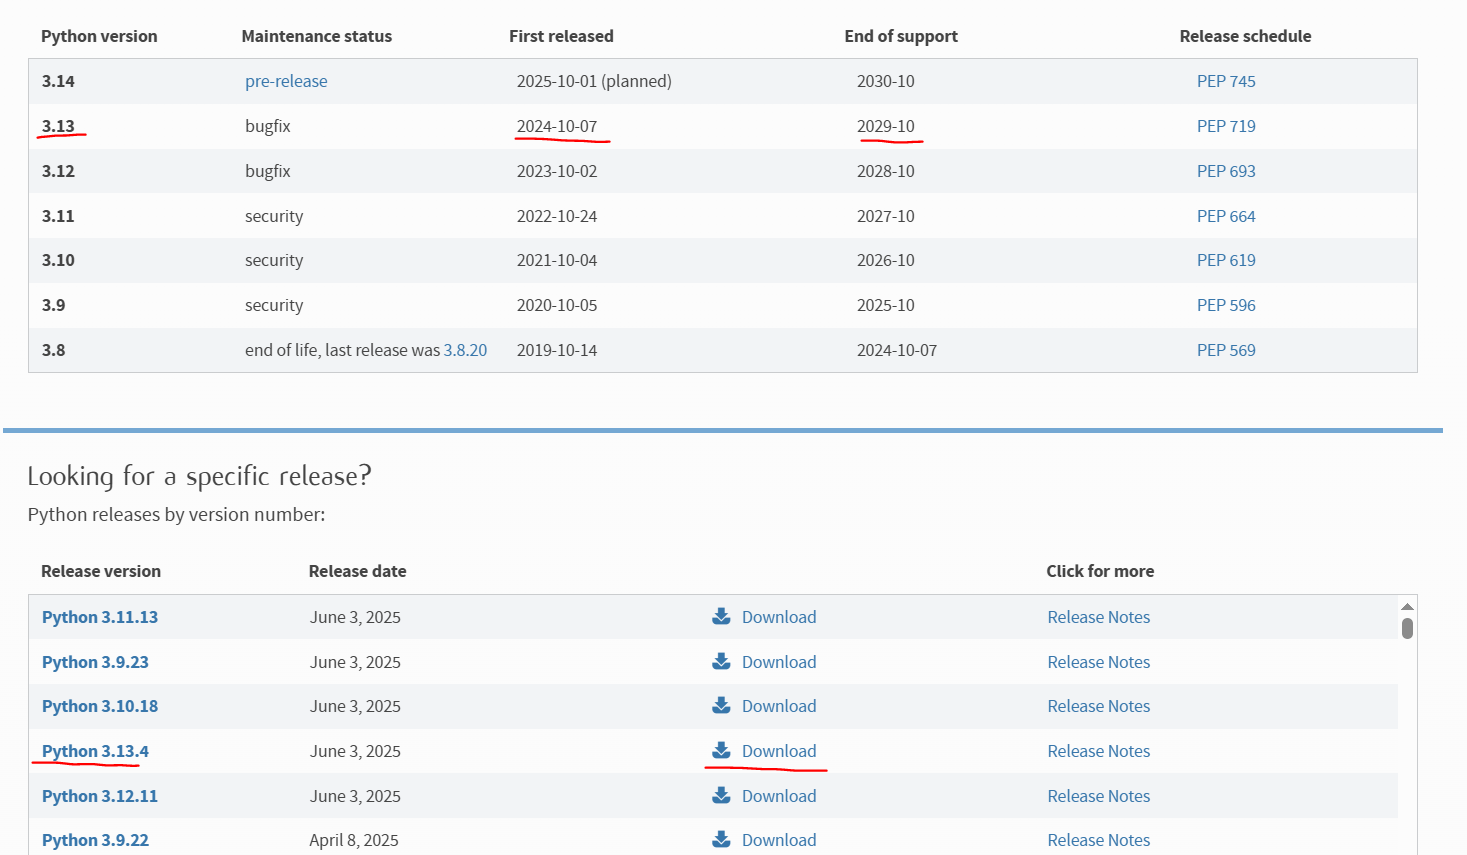Open PEP 664 release schedule
This screenshot has height=855, width=1467.
pos(1226,216)
